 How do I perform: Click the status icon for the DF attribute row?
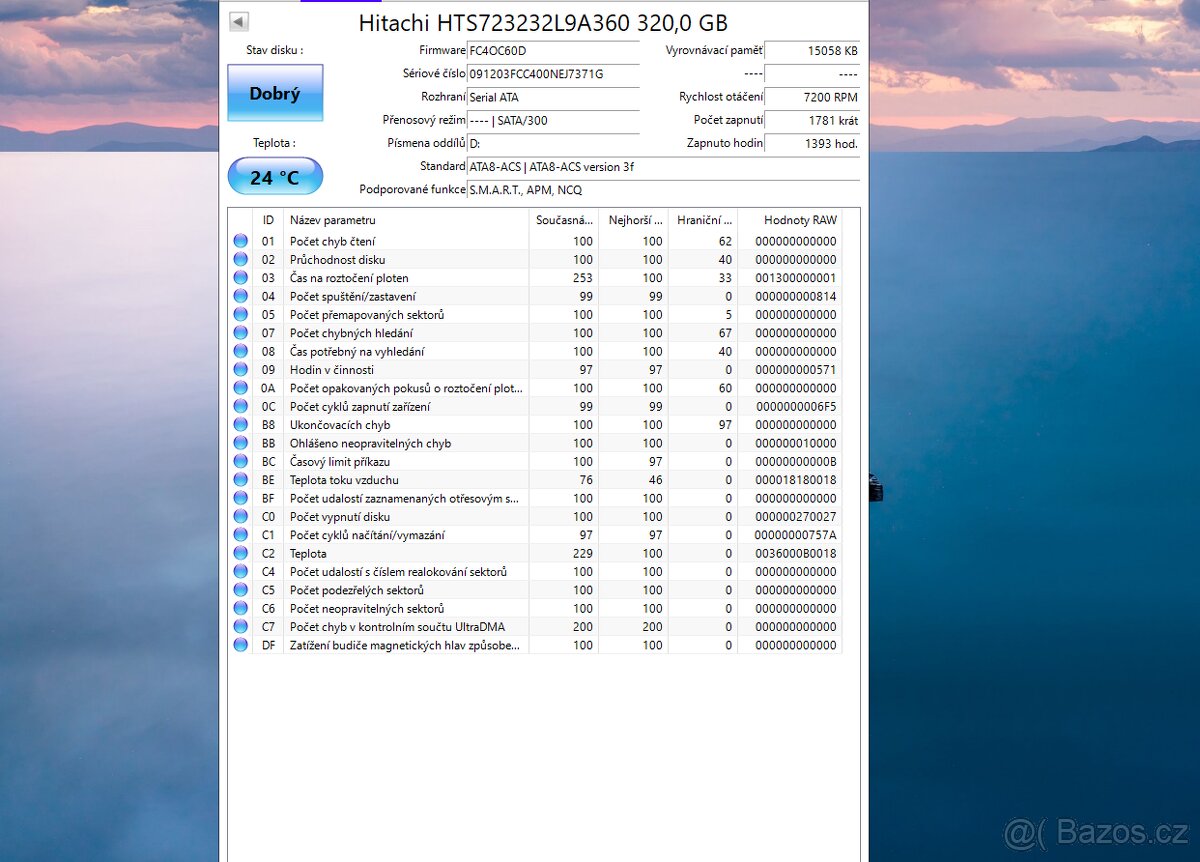pos(240,645)
